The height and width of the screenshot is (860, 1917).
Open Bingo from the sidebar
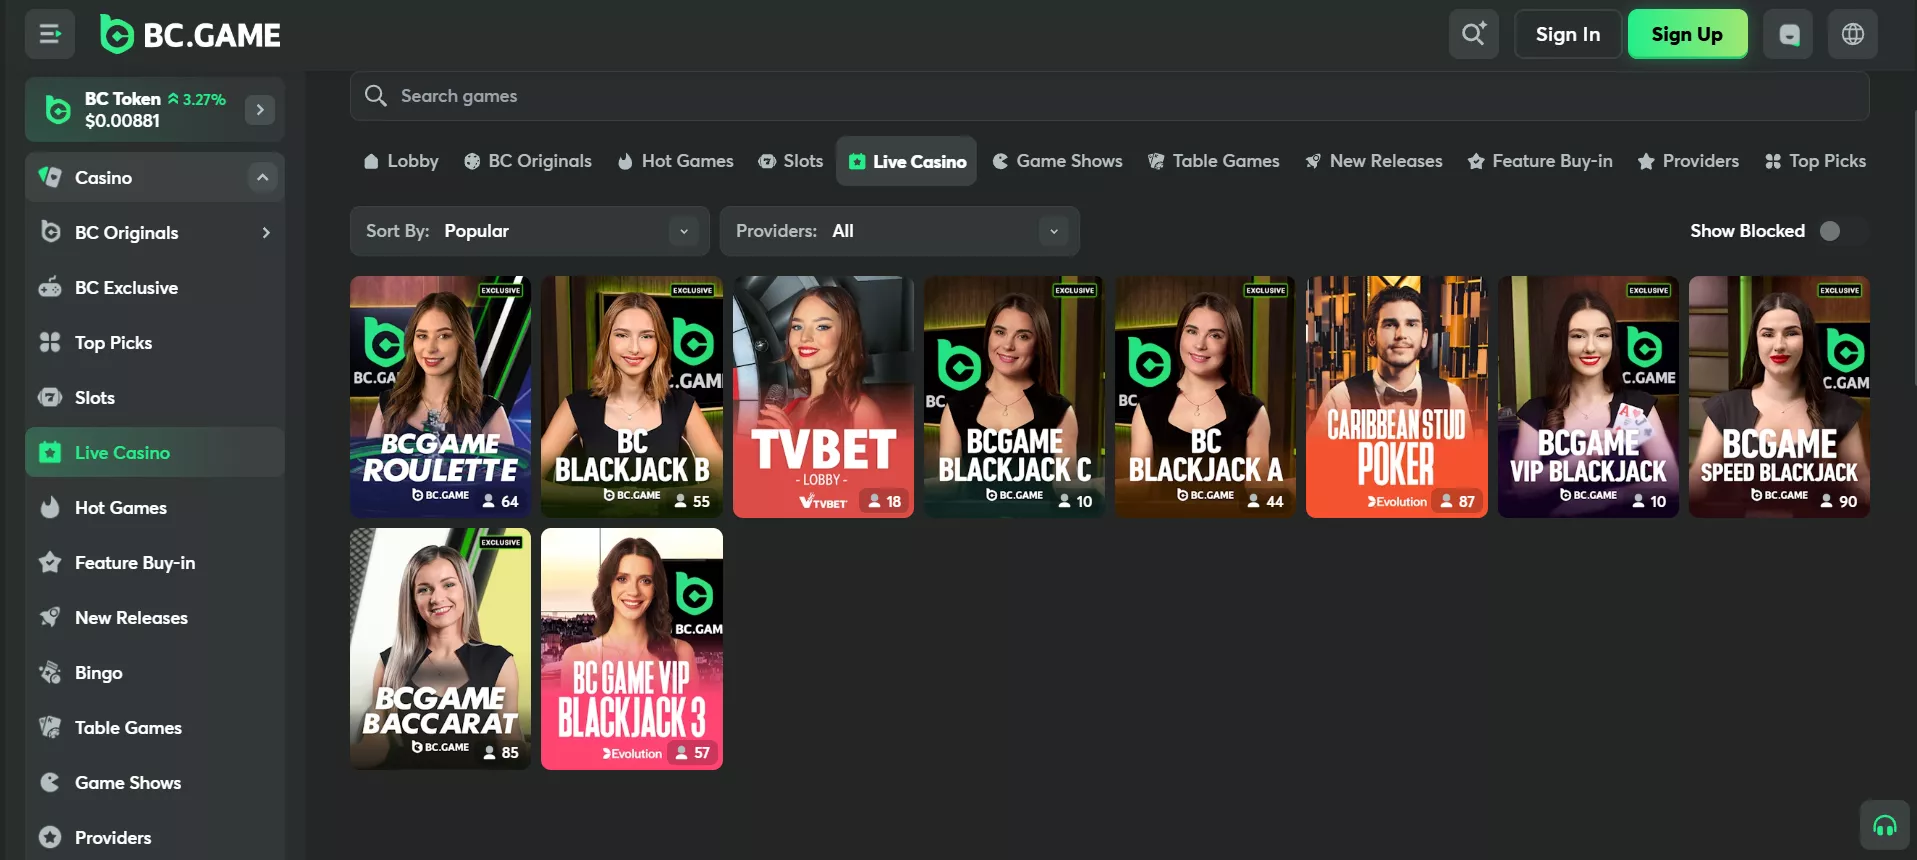98,673
